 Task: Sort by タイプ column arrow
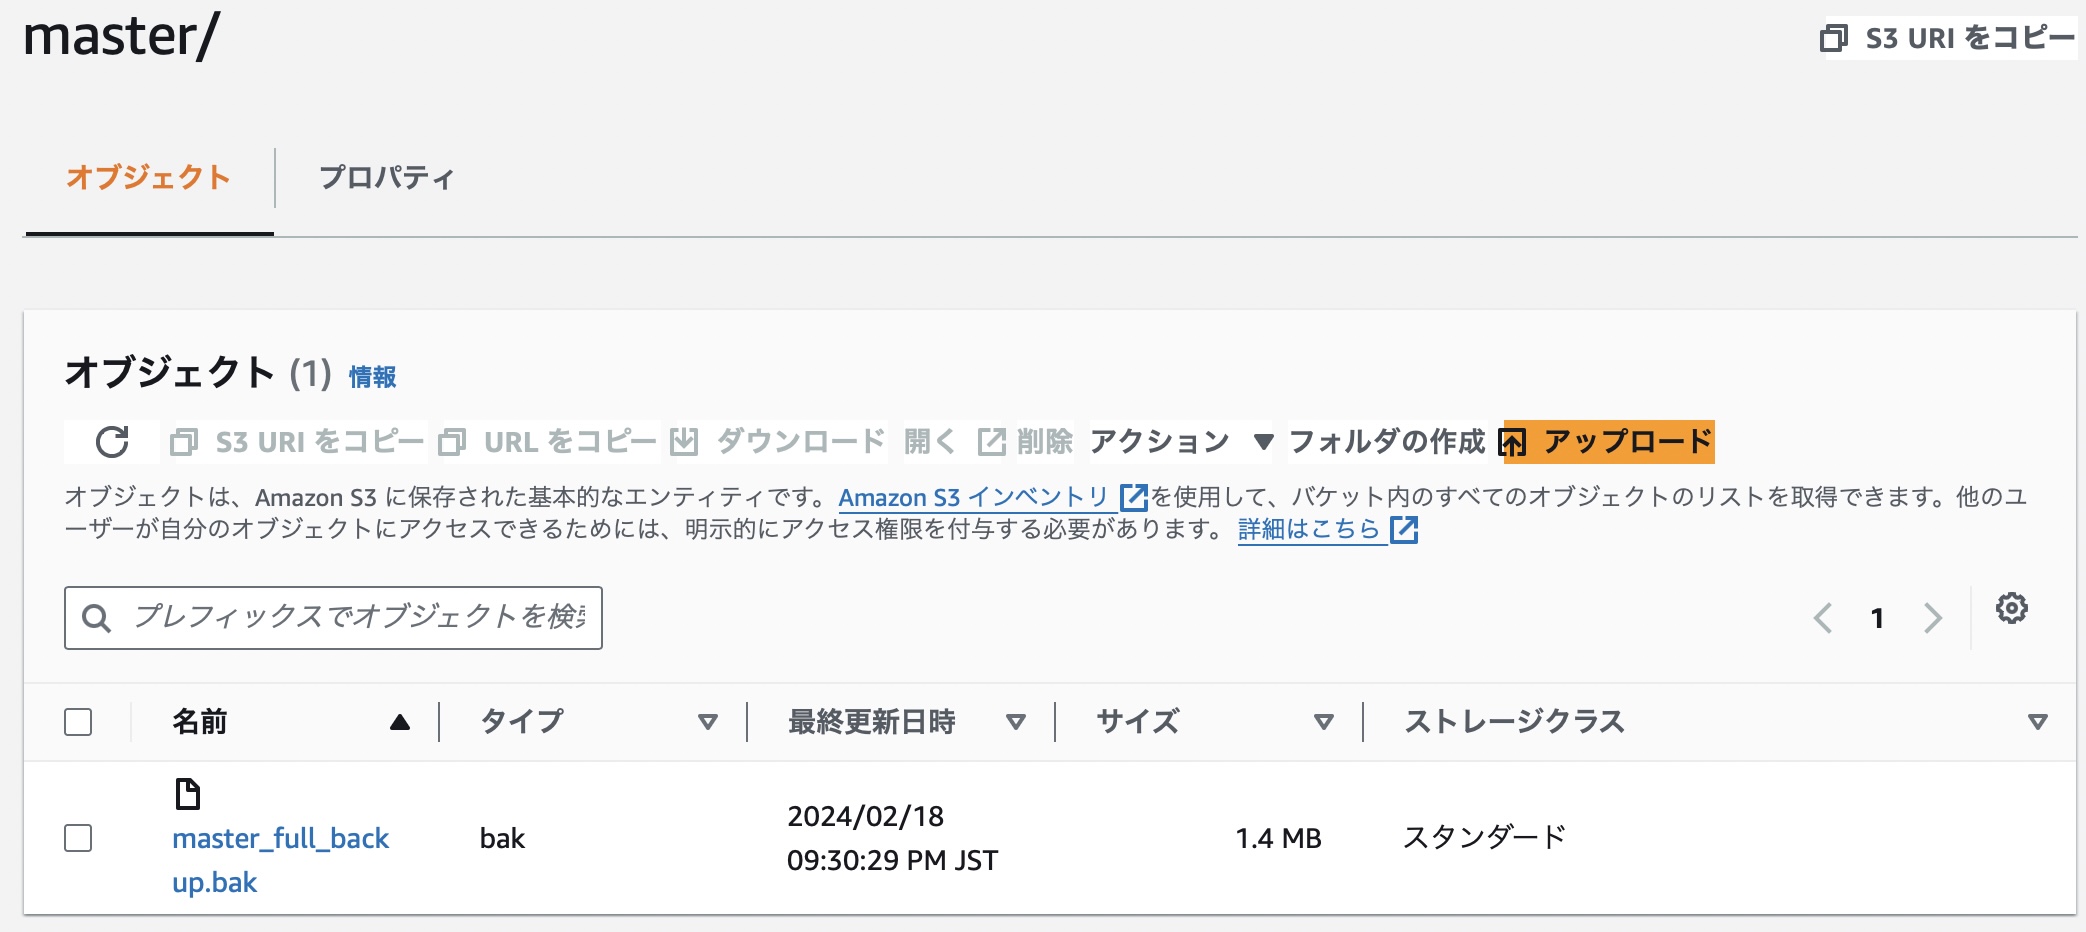708,722
